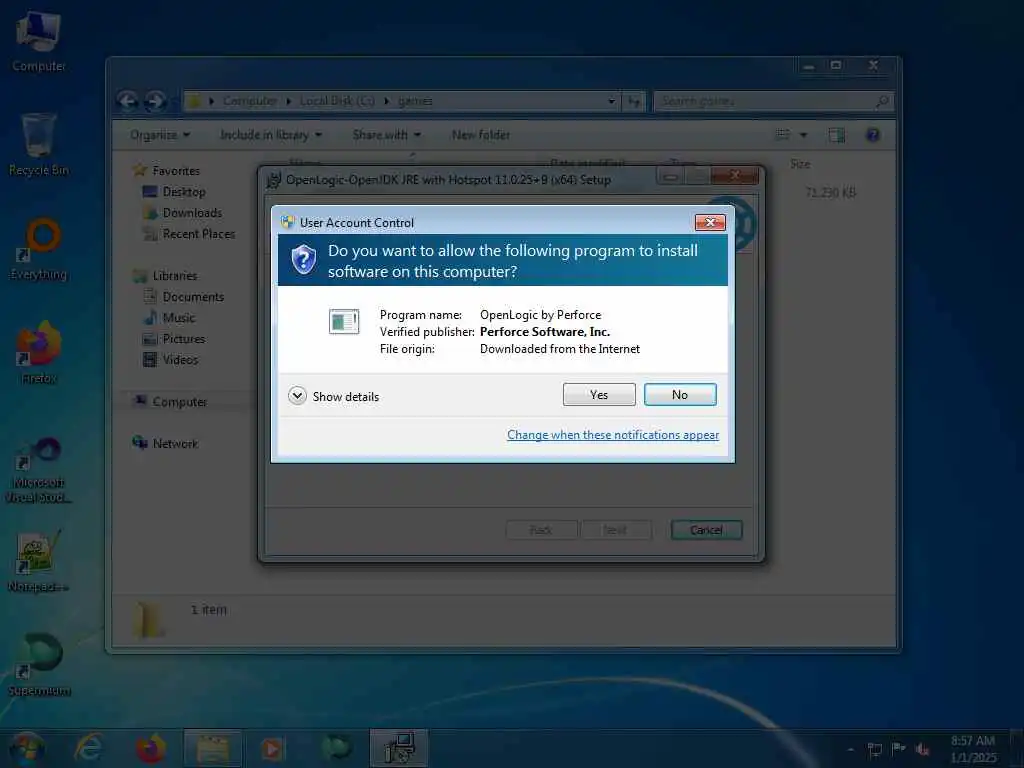Click the program icon beside Program name
This screenshot has height=768, width=1024.
point(344,321)
